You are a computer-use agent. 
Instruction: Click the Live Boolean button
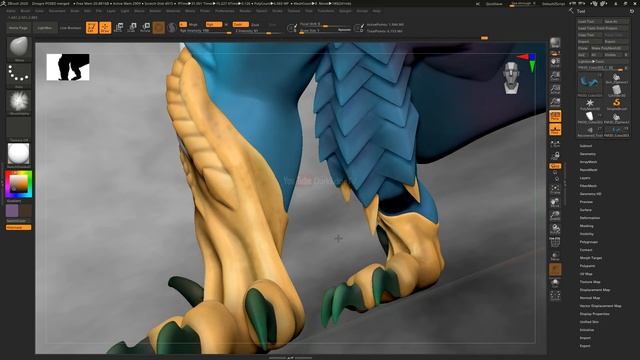(x=70, y=28)
